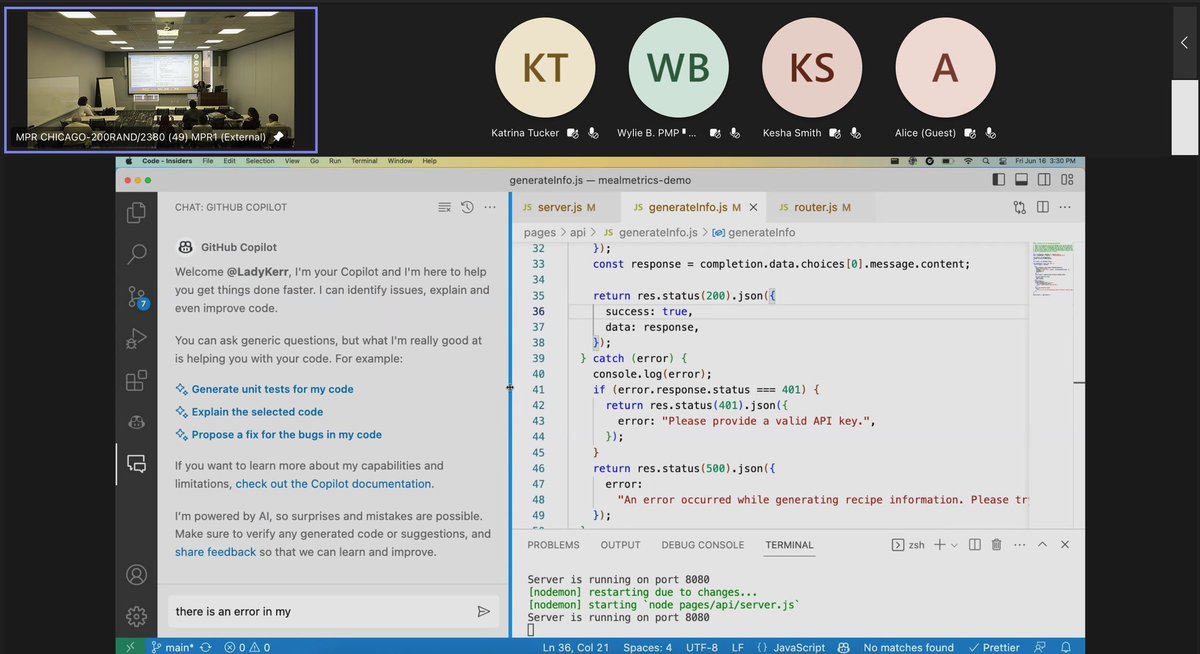Change indentation via 'Spaces: 4'
Image resolution: width=1200 pixels, height=654 pixels.
648,647
